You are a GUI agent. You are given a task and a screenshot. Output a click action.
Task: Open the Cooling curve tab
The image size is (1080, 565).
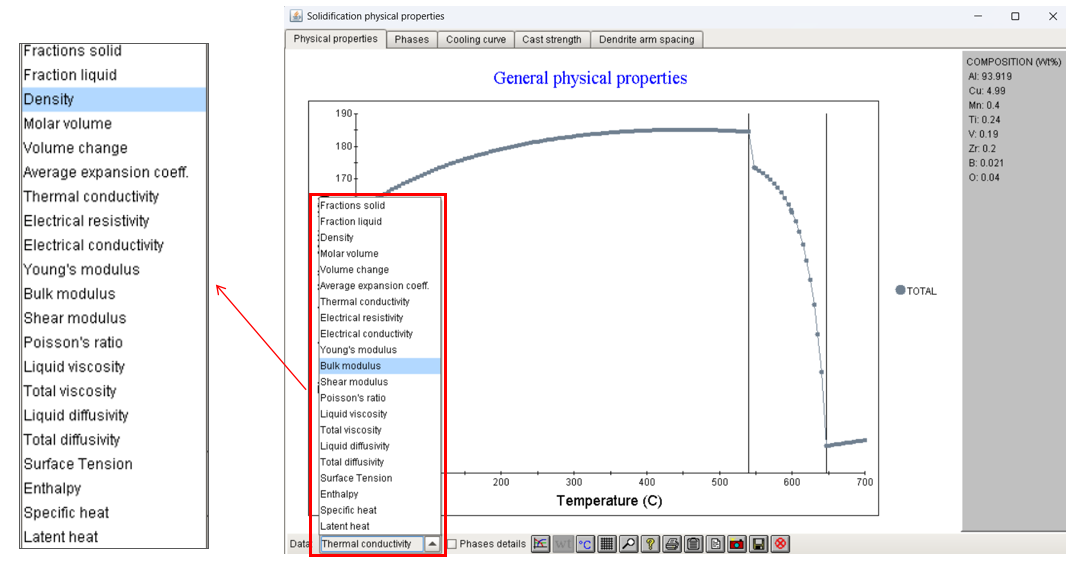coord(476,40)
